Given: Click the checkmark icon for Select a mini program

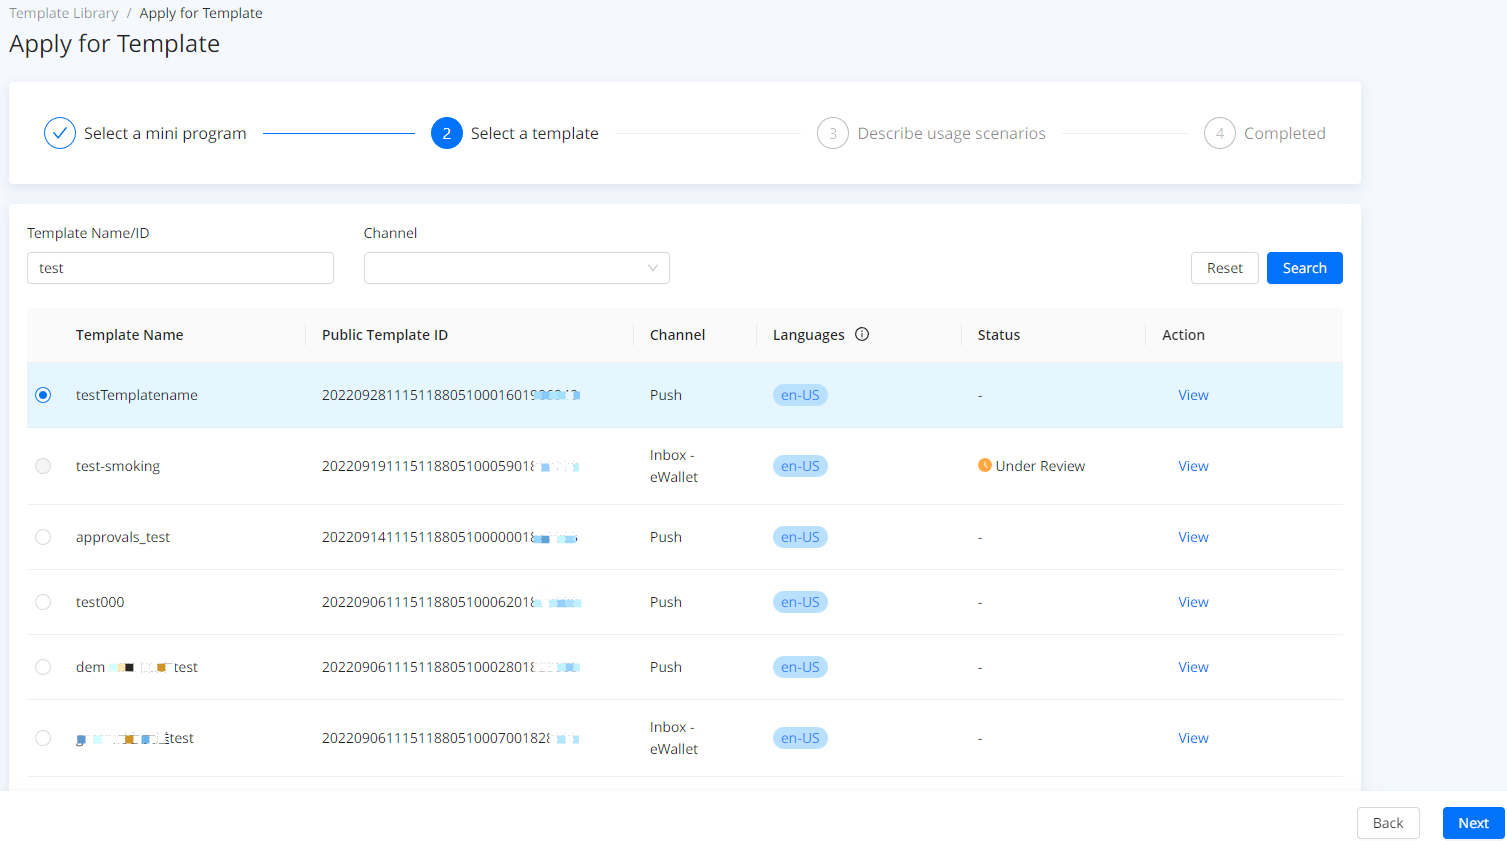Looking at the screenshot, I should click(x=60, y=133).
